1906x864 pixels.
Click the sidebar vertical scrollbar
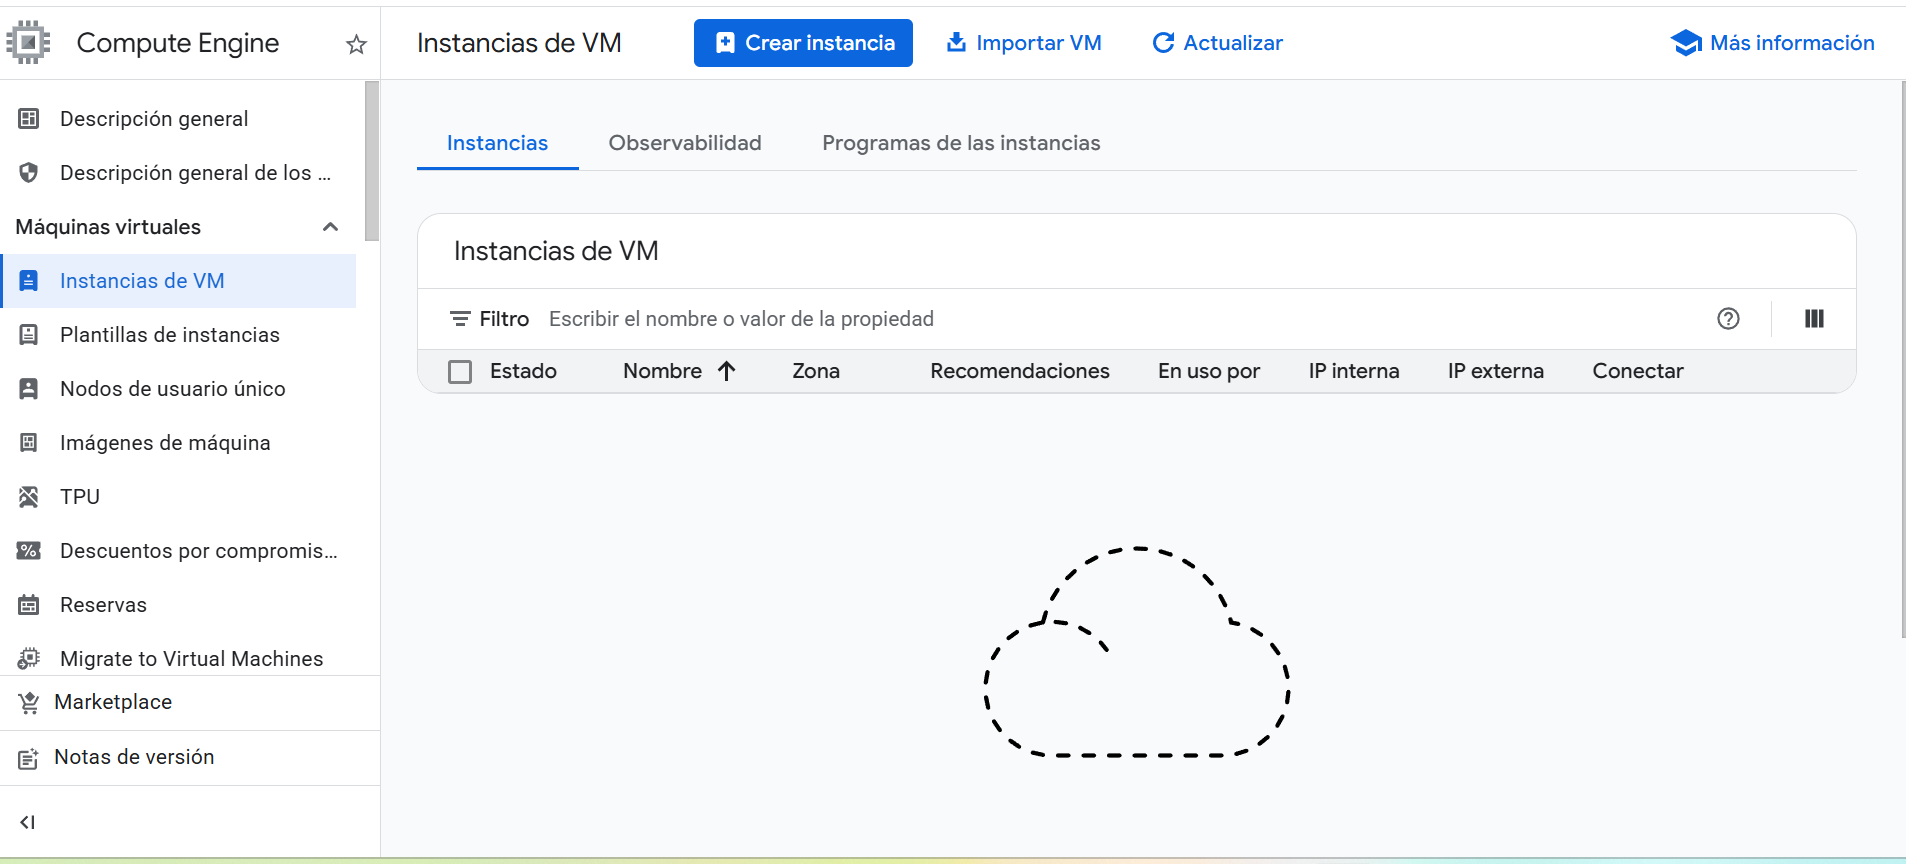pyautogui.click(x=372, y=160)
